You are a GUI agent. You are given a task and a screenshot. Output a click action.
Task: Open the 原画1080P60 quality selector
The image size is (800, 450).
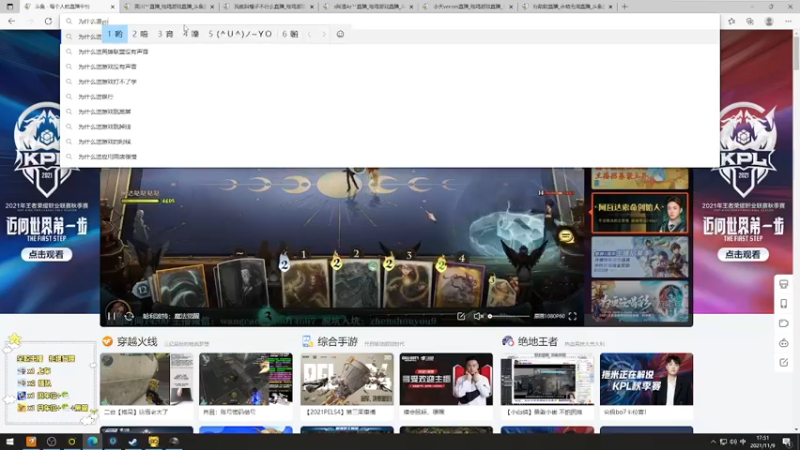point(549,316)
